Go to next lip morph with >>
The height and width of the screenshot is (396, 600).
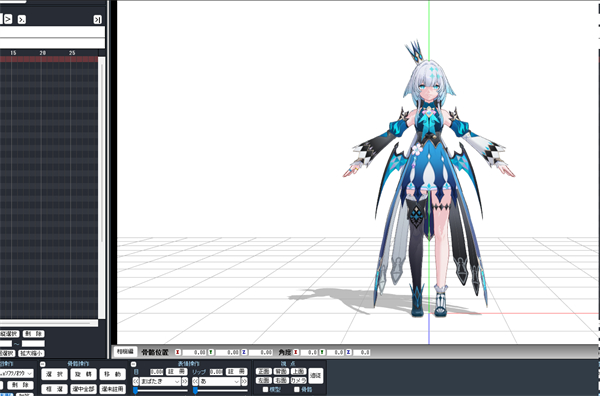[244, 381]
